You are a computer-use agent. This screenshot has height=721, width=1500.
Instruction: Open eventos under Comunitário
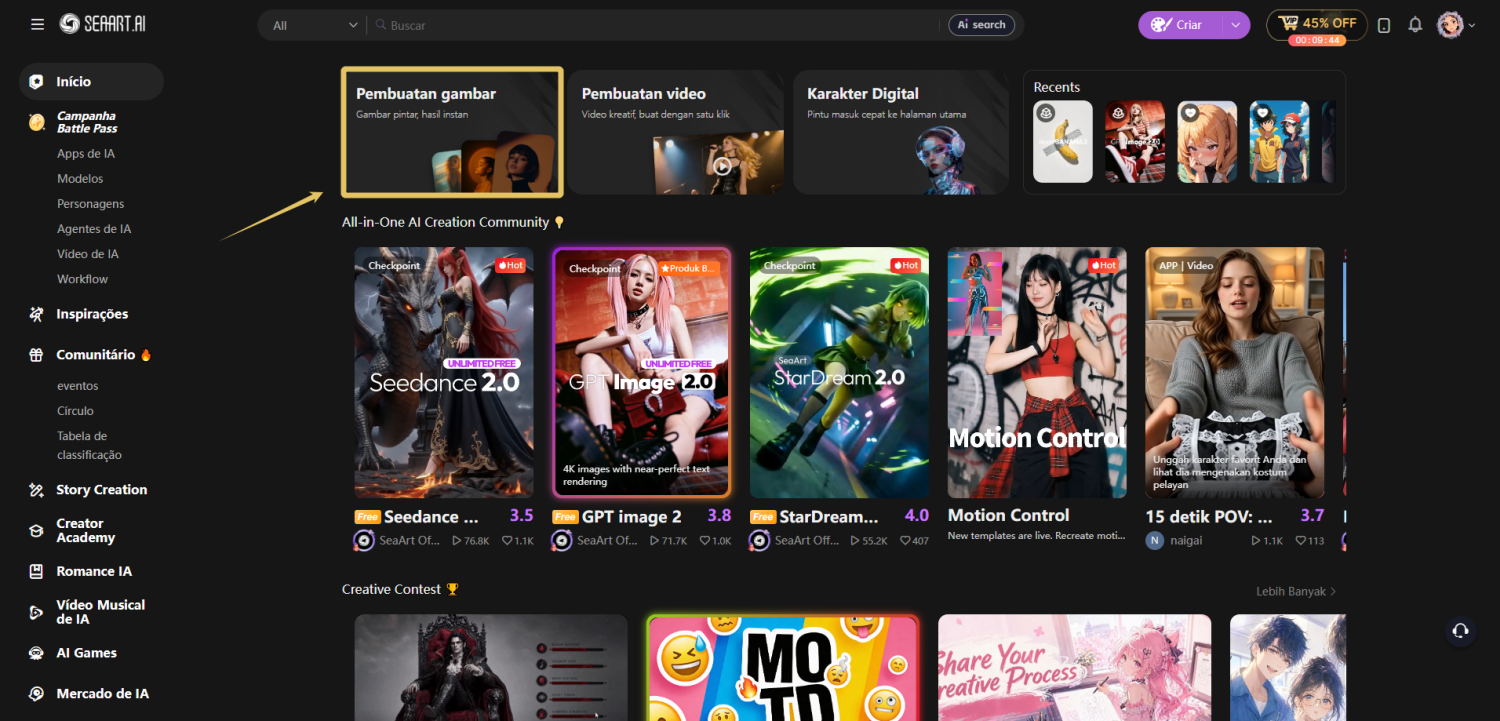point(78,386)
